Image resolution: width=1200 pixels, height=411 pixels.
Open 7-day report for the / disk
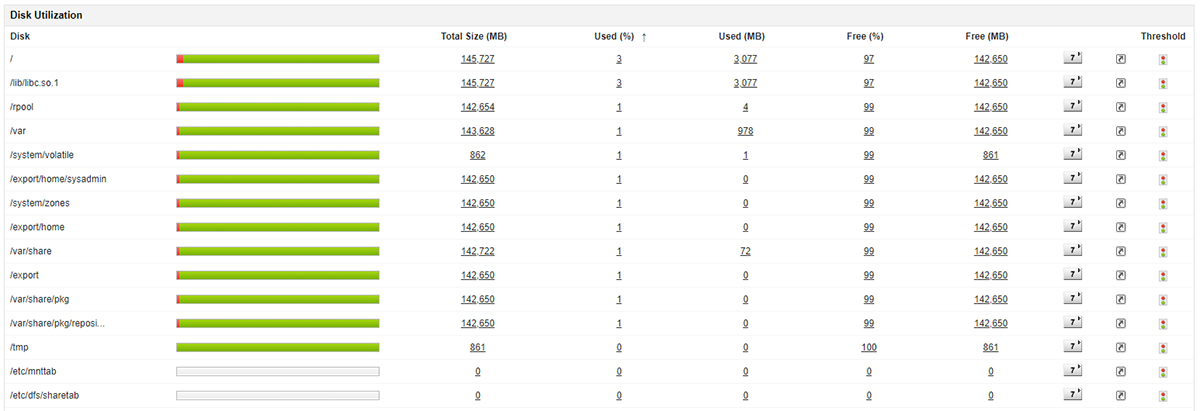point(1072,59)
